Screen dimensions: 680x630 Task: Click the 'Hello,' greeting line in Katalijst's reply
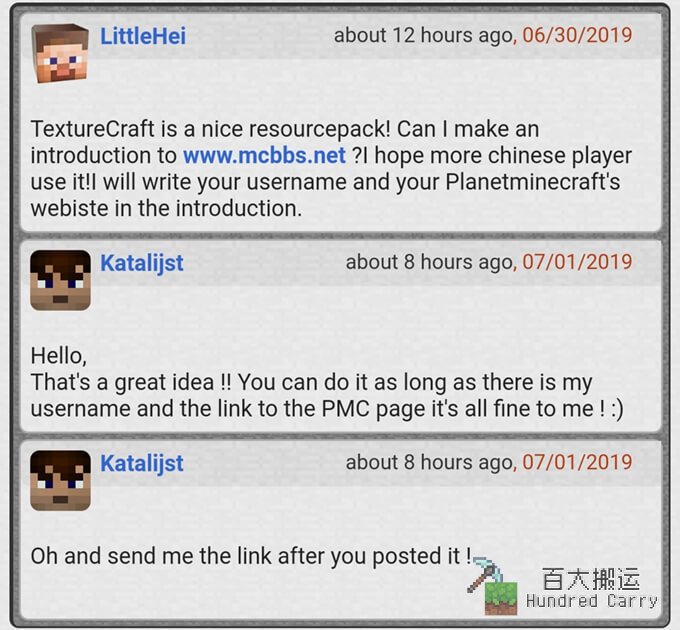59,356
